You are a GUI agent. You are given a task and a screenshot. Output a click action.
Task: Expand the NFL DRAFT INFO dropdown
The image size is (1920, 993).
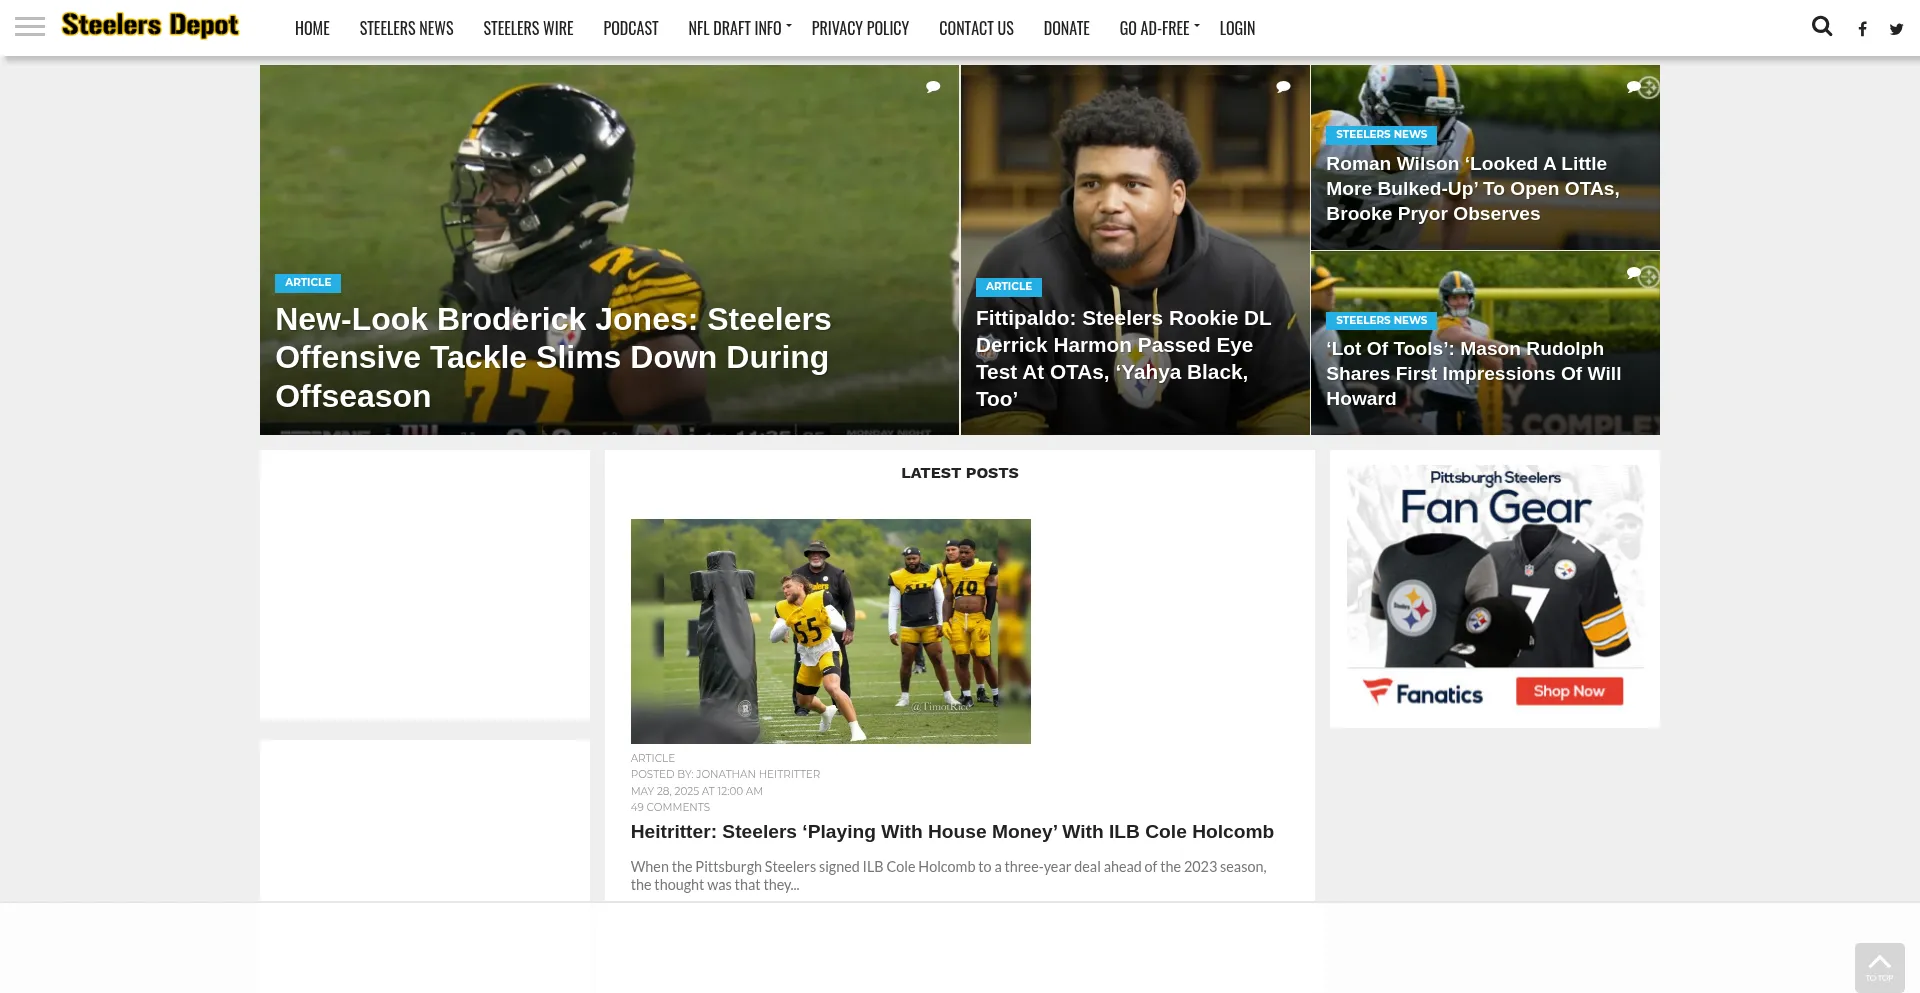734,28
